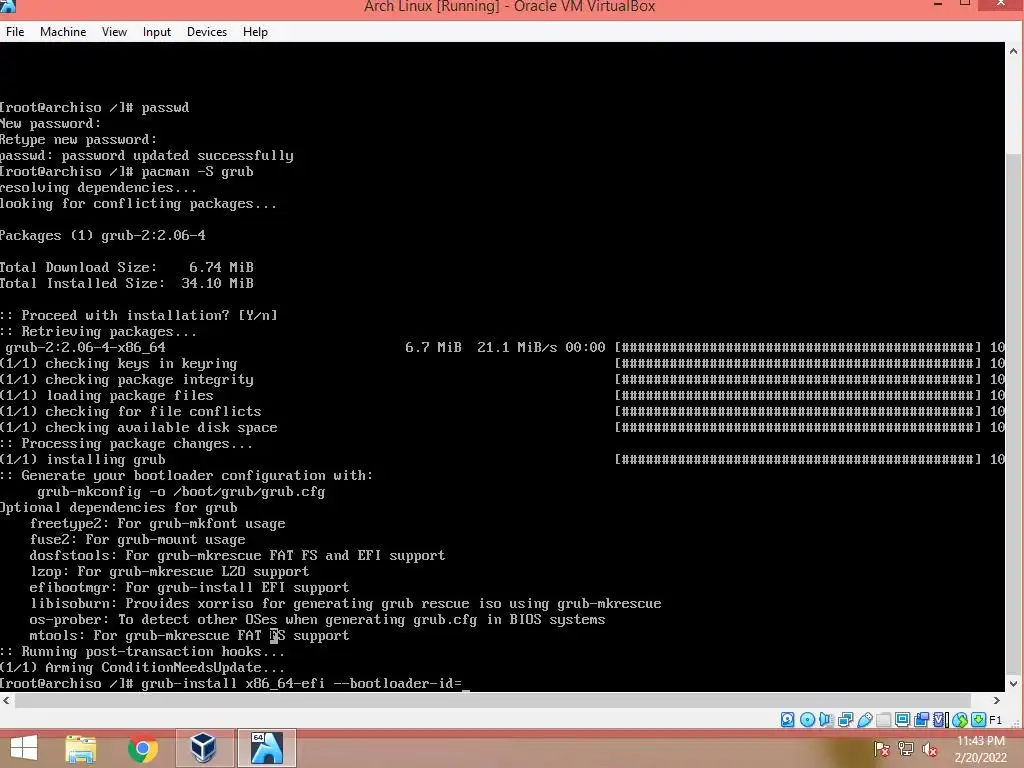Click the Action Center flag tray icon

pyautogui.click(x=882, y=749)
